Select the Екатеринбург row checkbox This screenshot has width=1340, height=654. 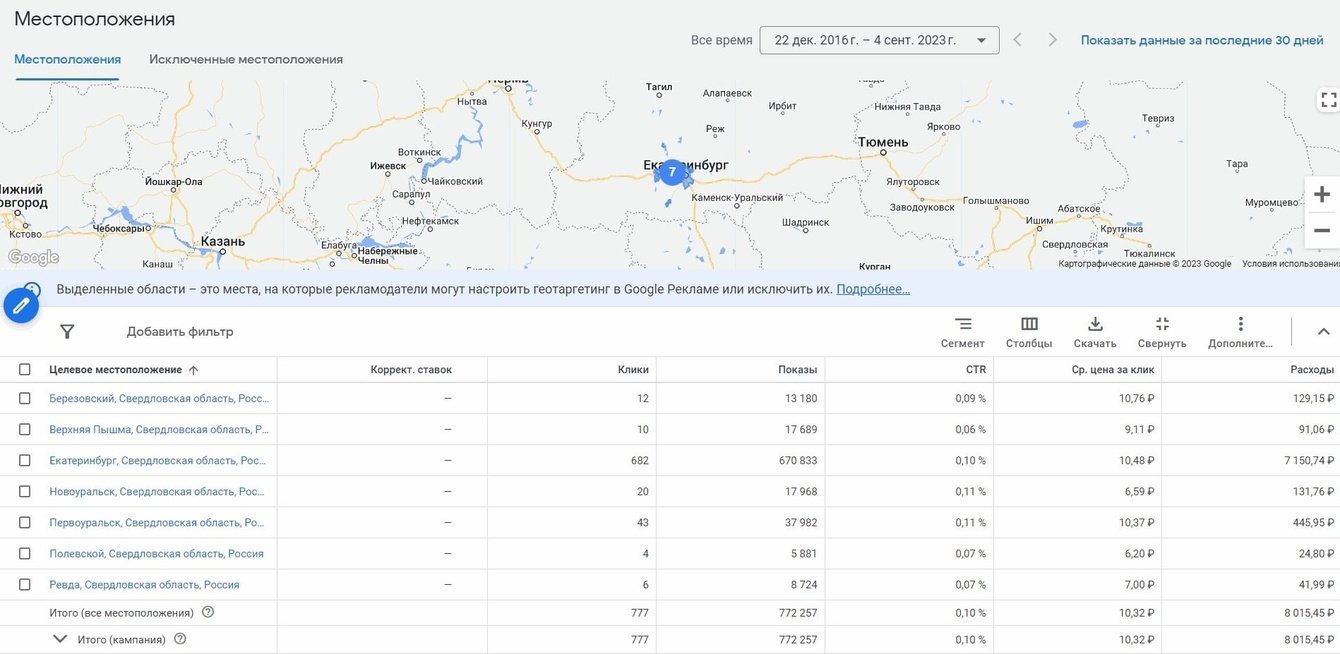click(x=25, y=461)
